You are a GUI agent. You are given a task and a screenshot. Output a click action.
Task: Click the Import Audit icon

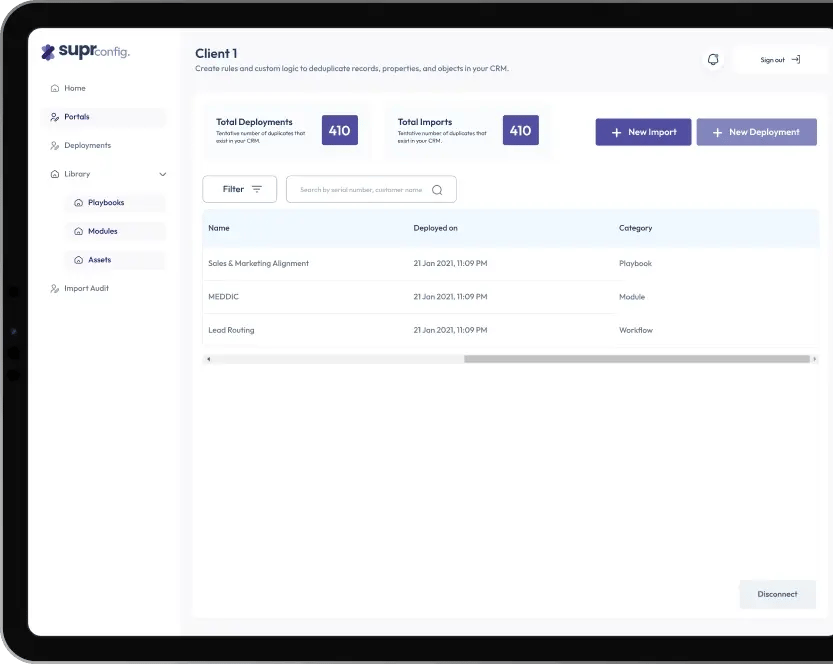point(55,288)
